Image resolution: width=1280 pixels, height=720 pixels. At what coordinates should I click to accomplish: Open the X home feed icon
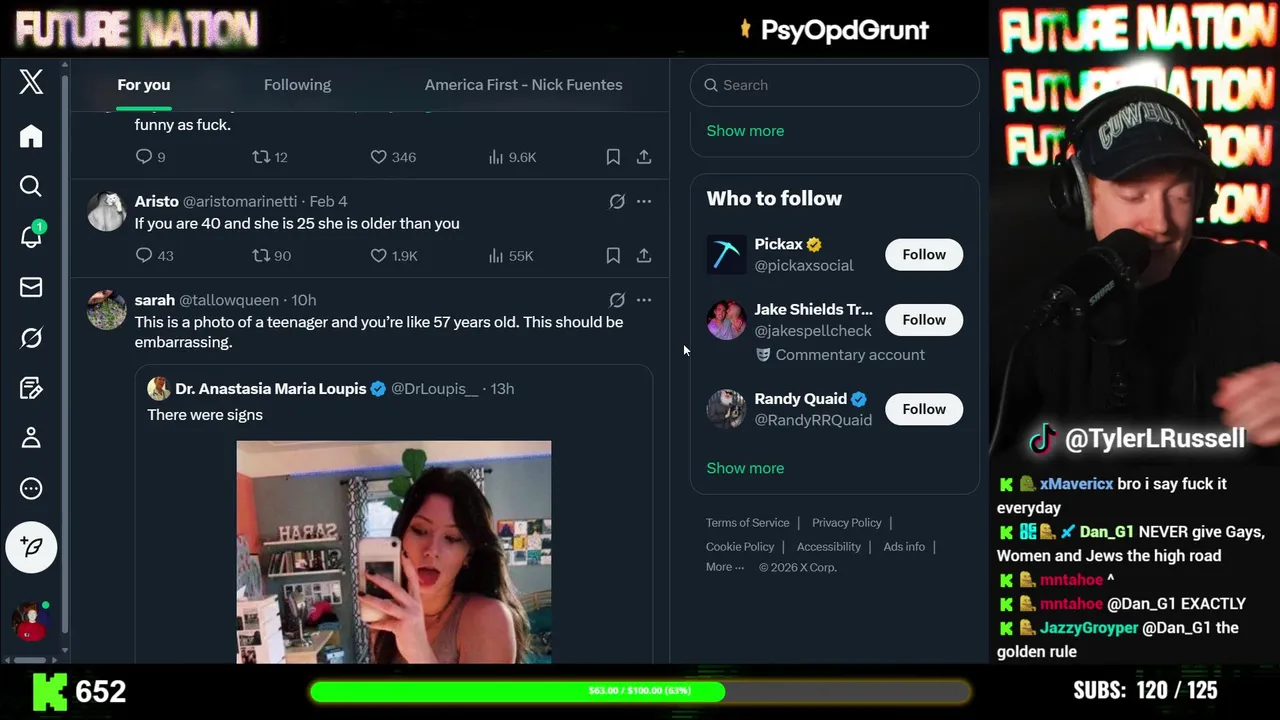[x=31, y=136]
